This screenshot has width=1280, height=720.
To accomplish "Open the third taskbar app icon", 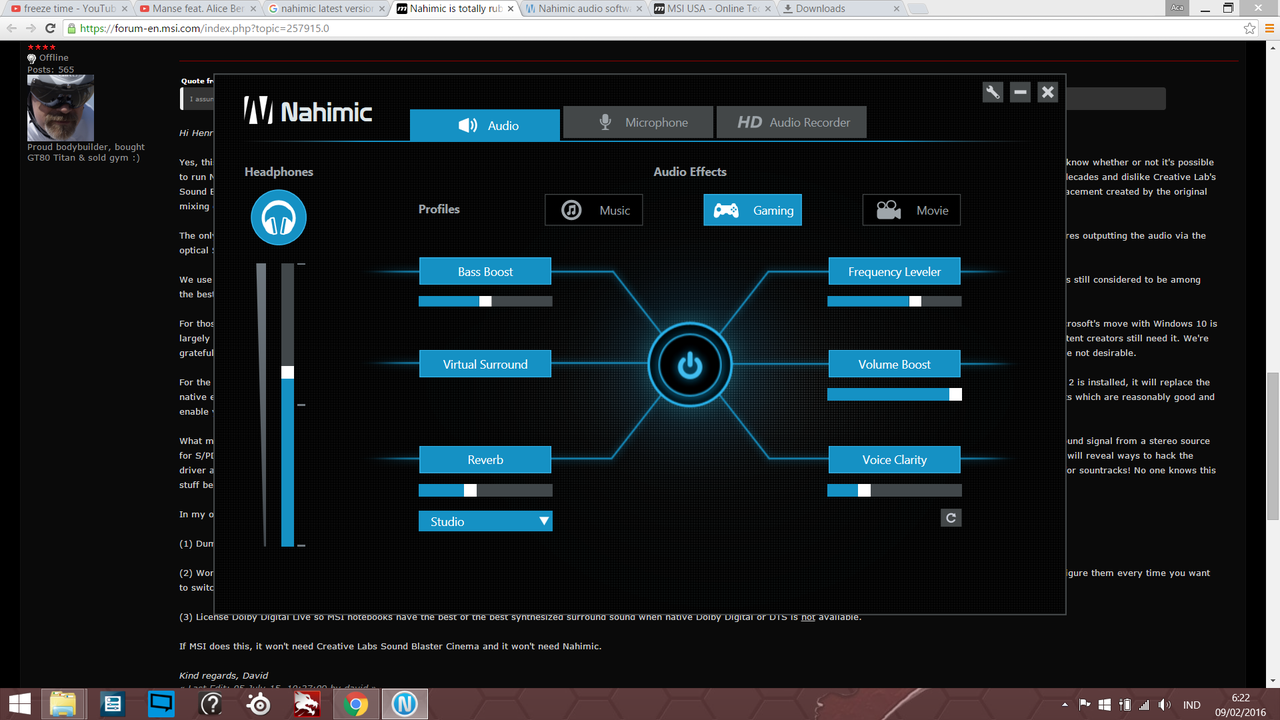I will coord(112,704).
